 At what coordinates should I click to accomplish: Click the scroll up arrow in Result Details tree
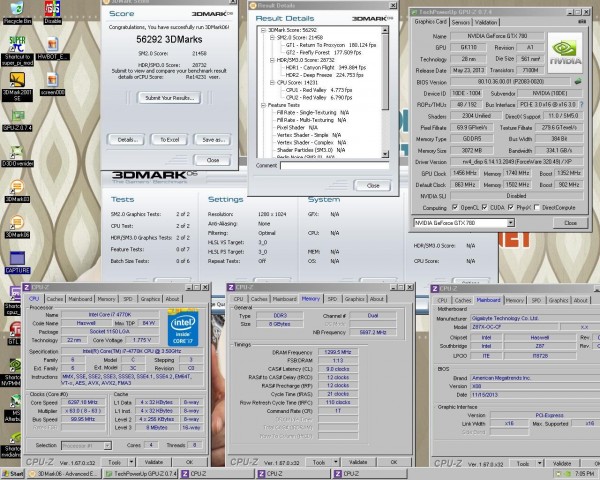(x=385, y=30)
